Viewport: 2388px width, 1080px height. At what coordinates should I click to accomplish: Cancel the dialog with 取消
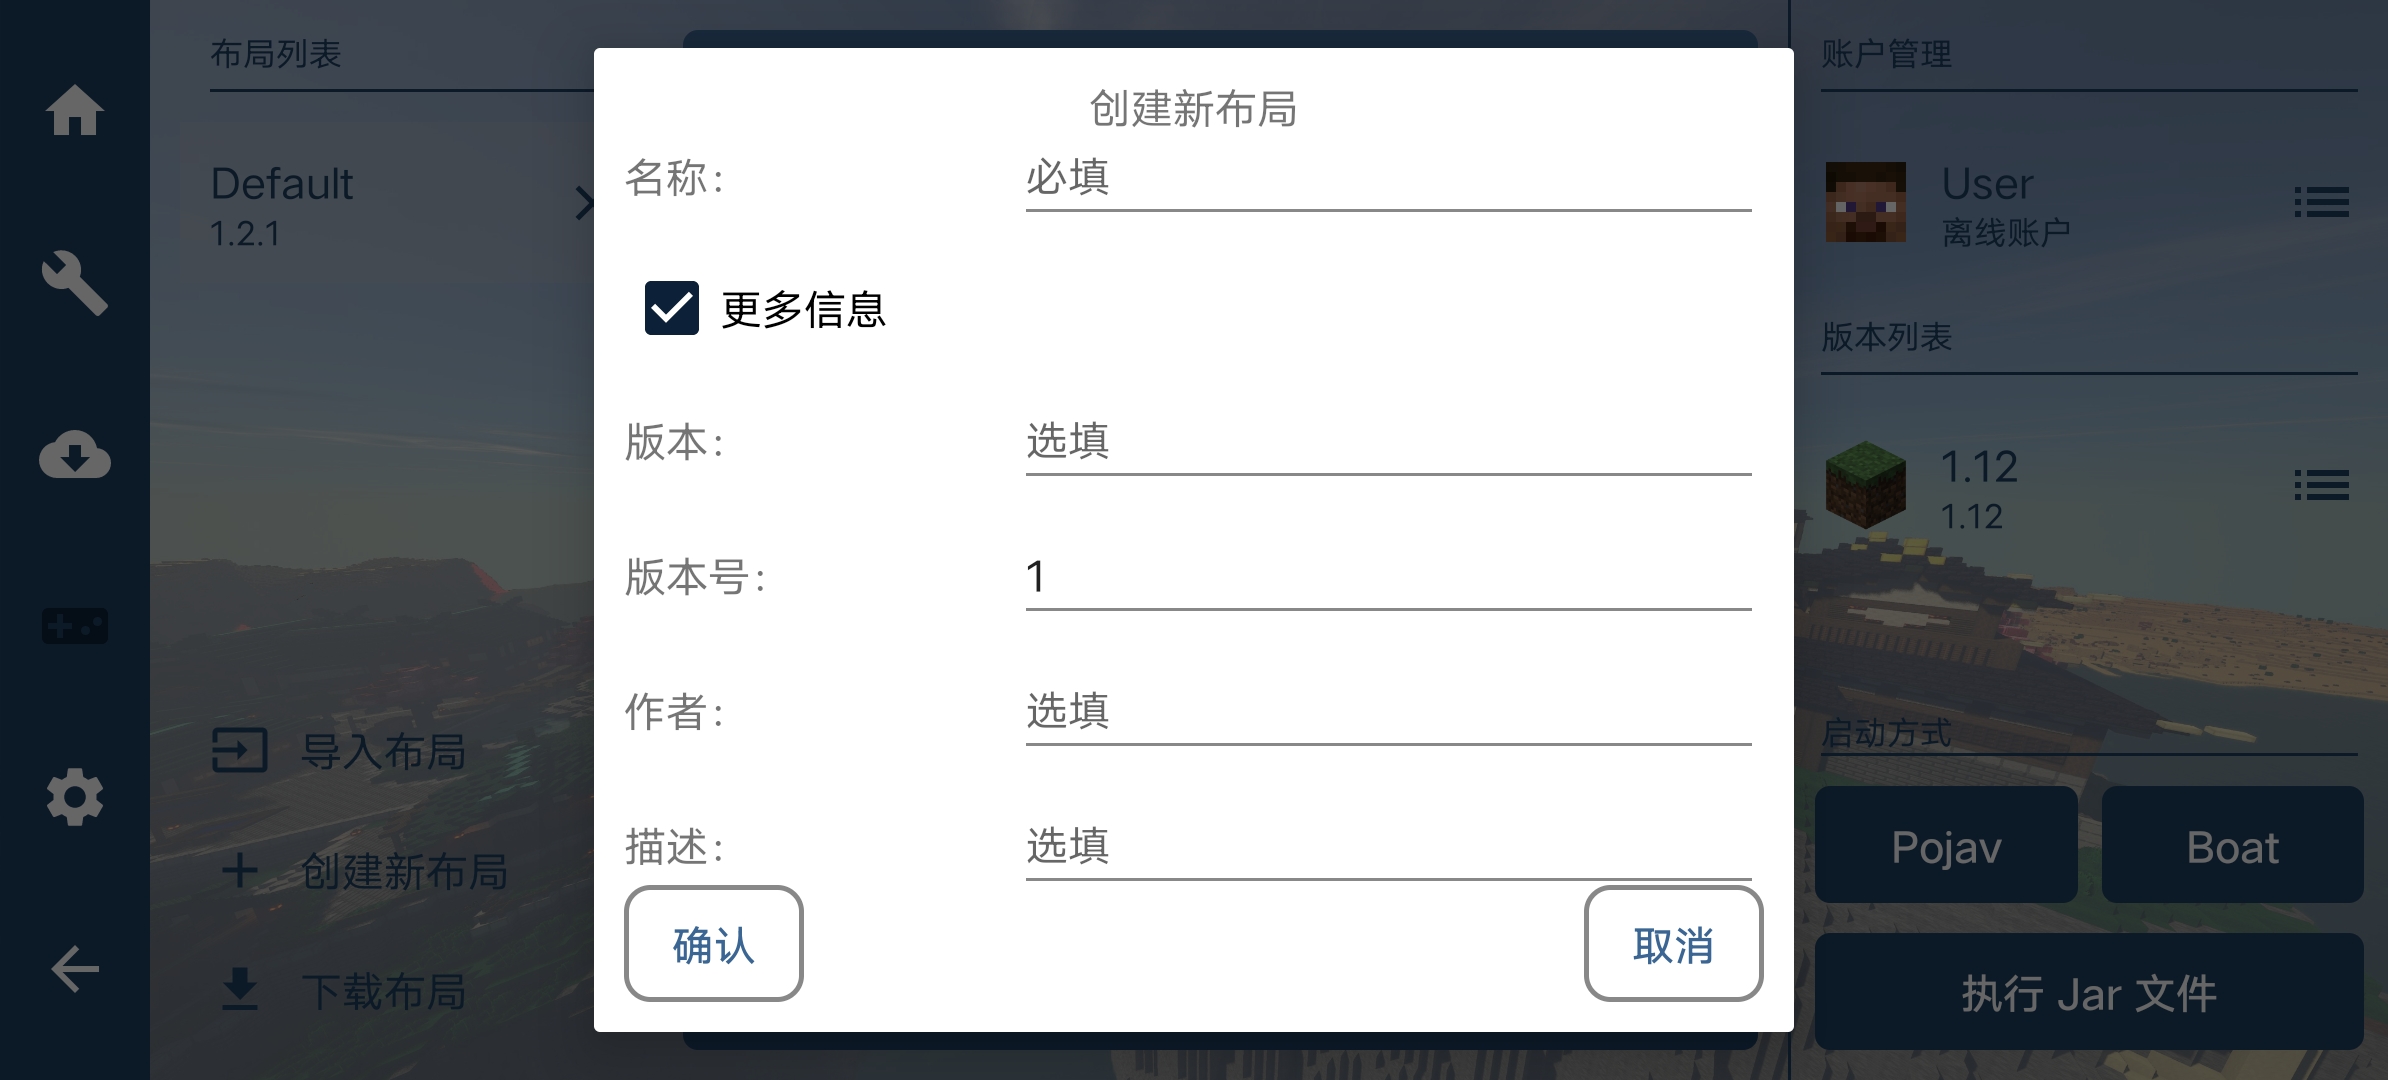pyautogui.click(x=1673, y=944)
